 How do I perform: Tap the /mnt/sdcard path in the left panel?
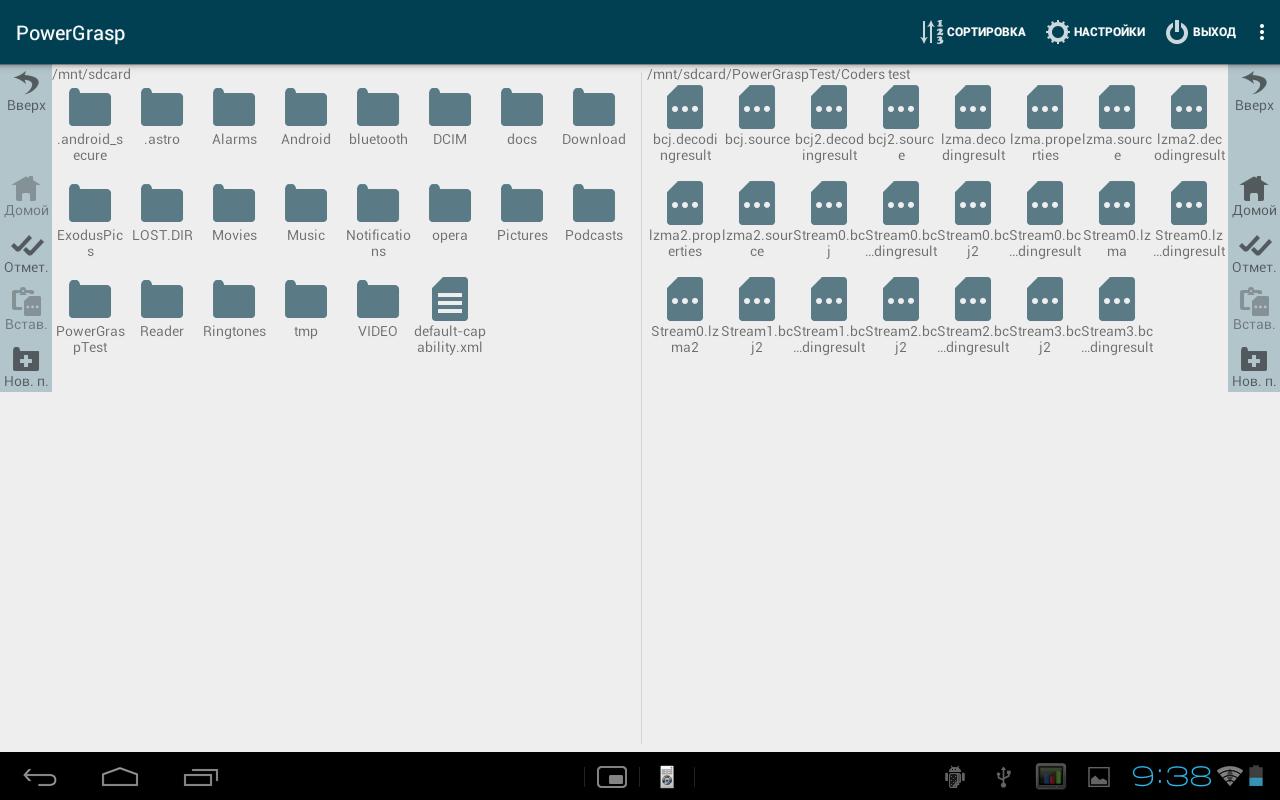pos(91,74)
